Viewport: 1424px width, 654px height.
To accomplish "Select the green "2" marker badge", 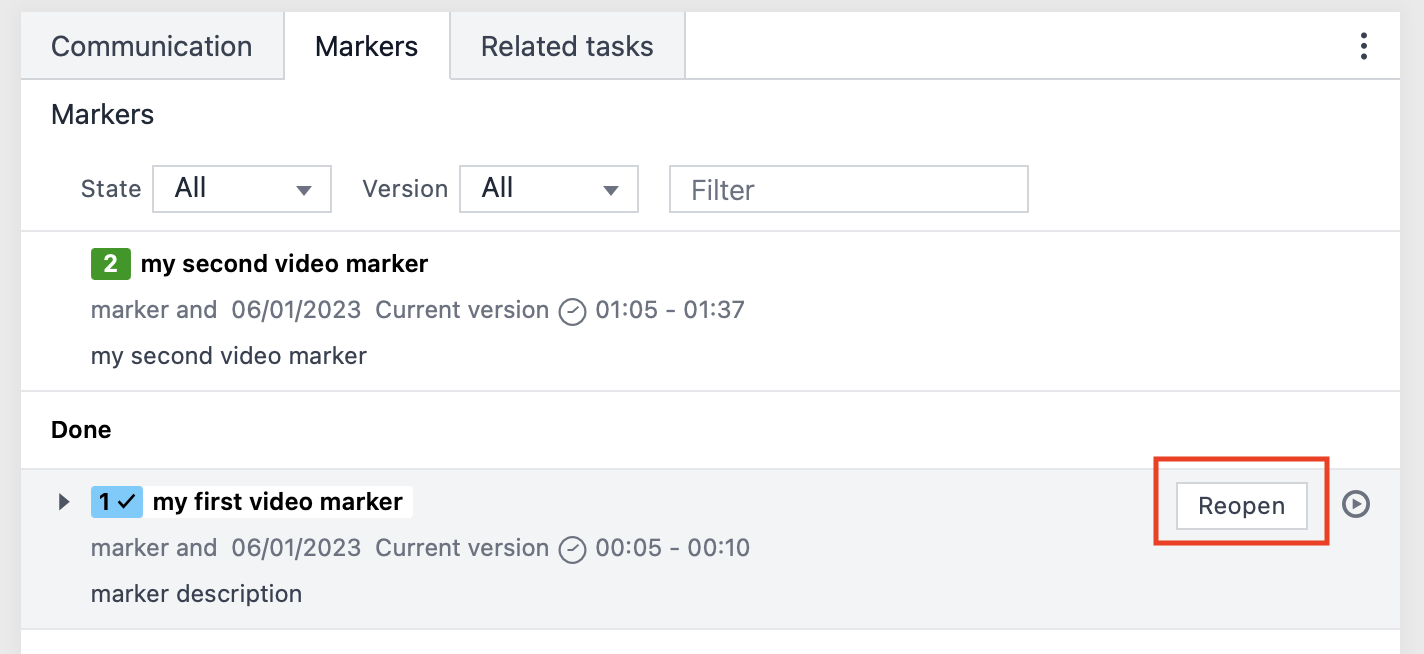I will 110,264.
